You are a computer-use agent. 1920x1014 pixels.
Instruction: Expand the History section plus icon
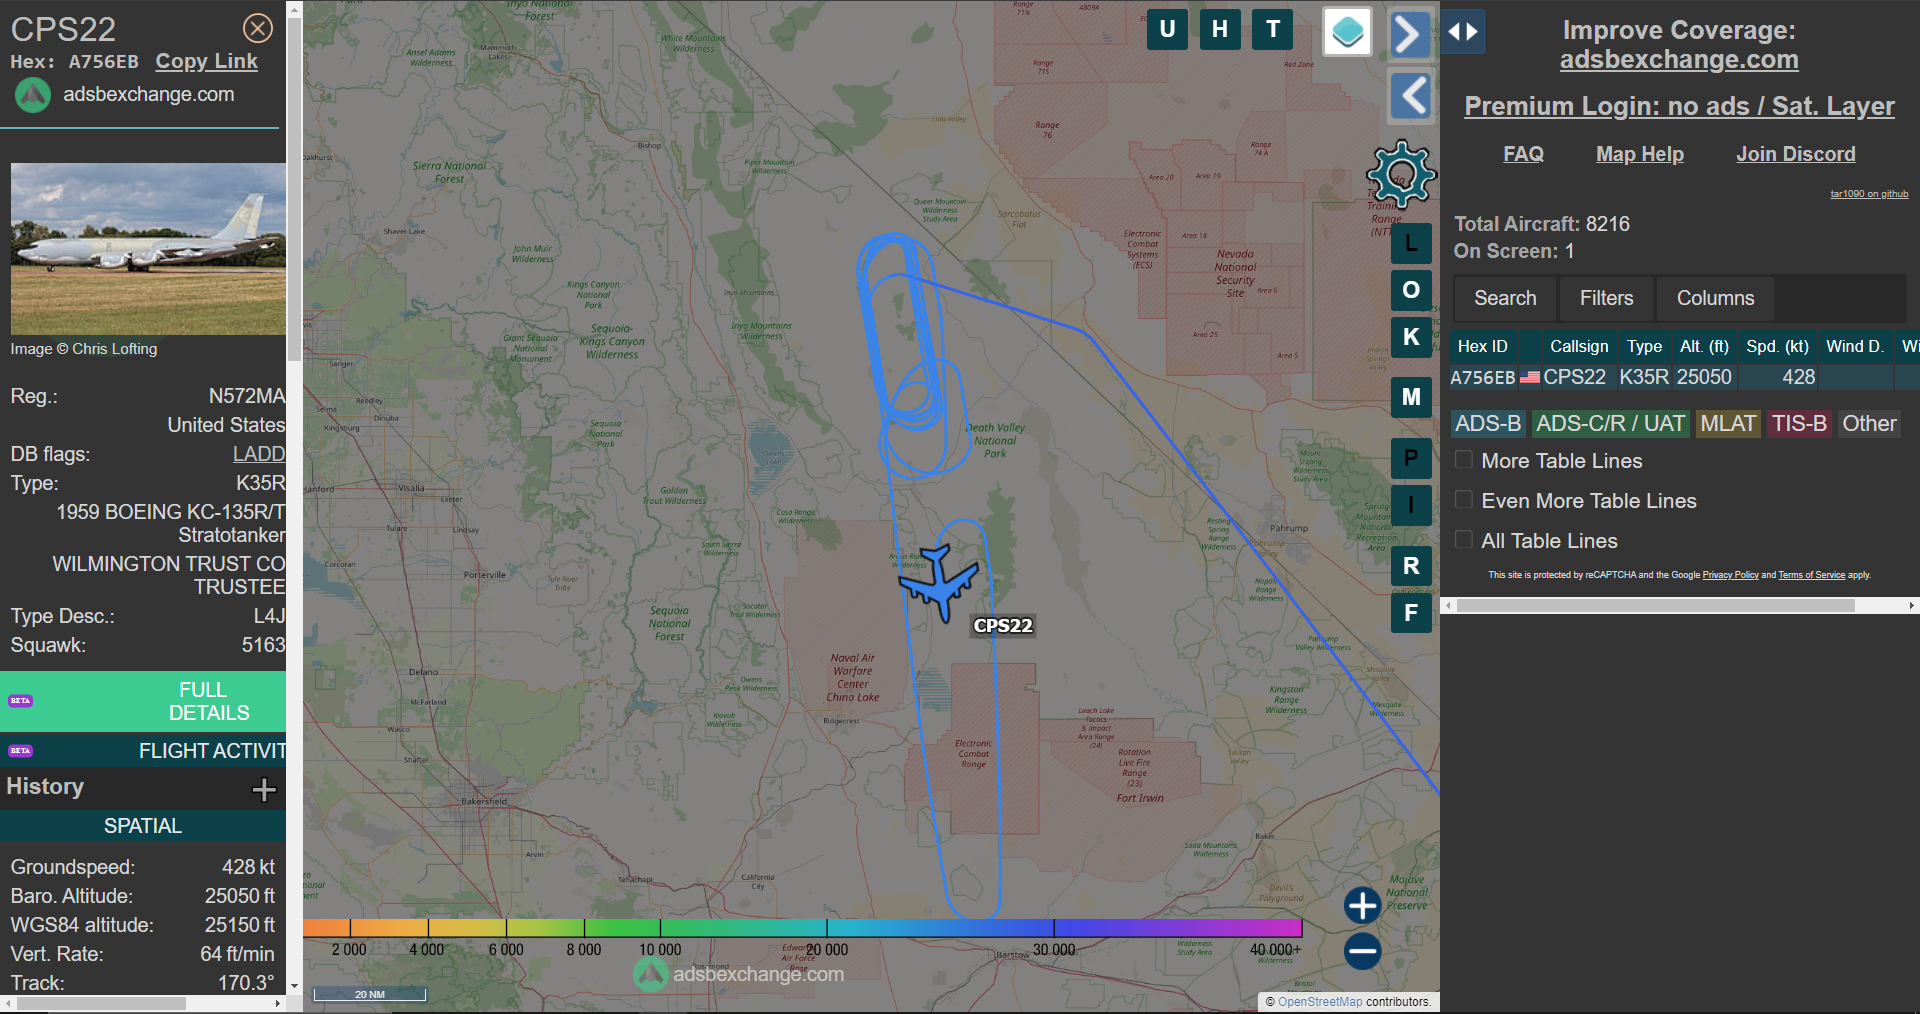click(x=264, y=790)
